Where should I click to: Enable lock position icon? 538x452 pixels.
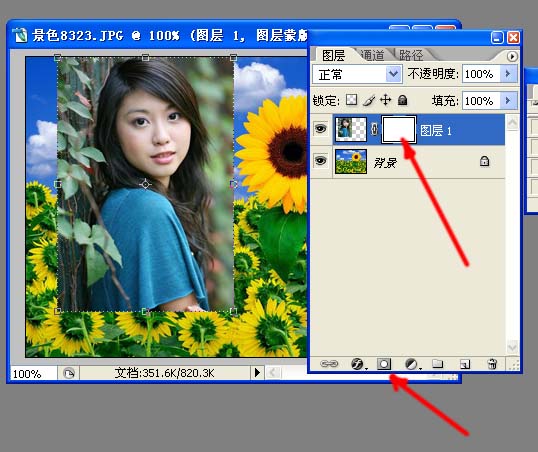tap(386, 100)
